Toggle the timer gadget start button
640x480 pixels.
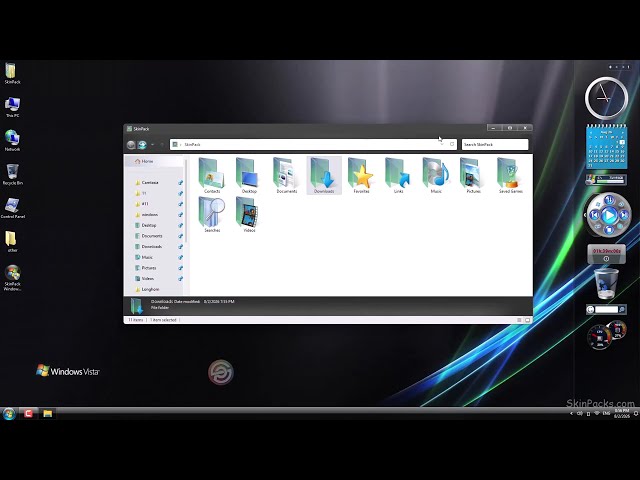pos(606,259)
